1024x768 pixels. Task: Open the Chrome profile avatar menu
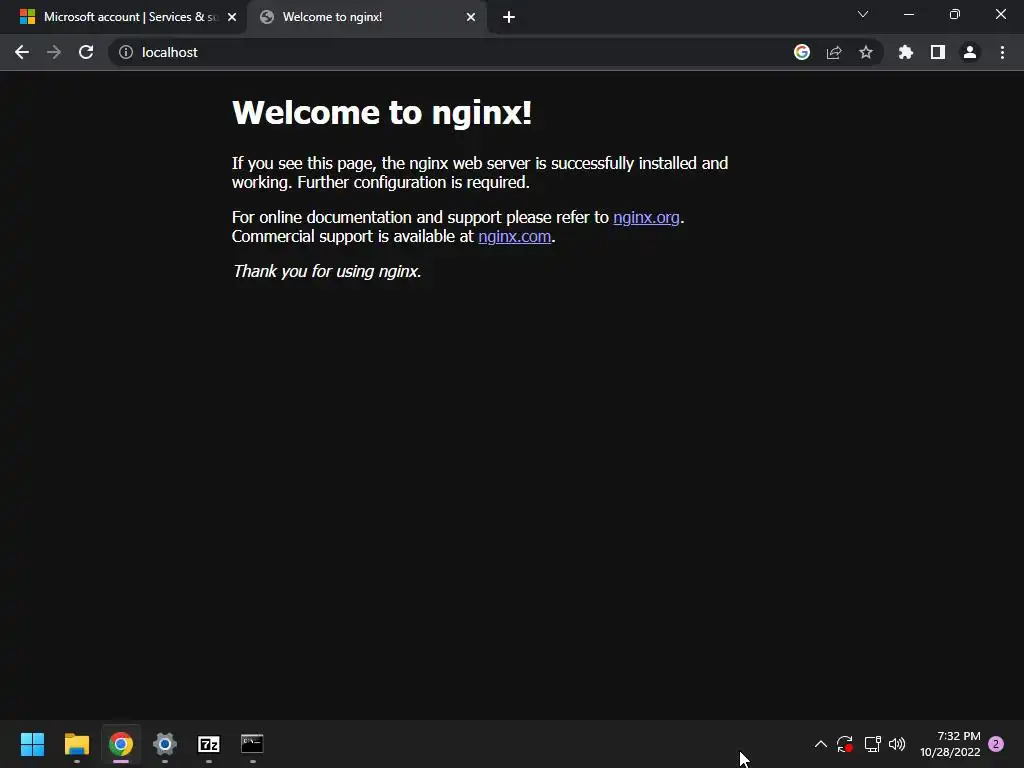click(970, 52)
